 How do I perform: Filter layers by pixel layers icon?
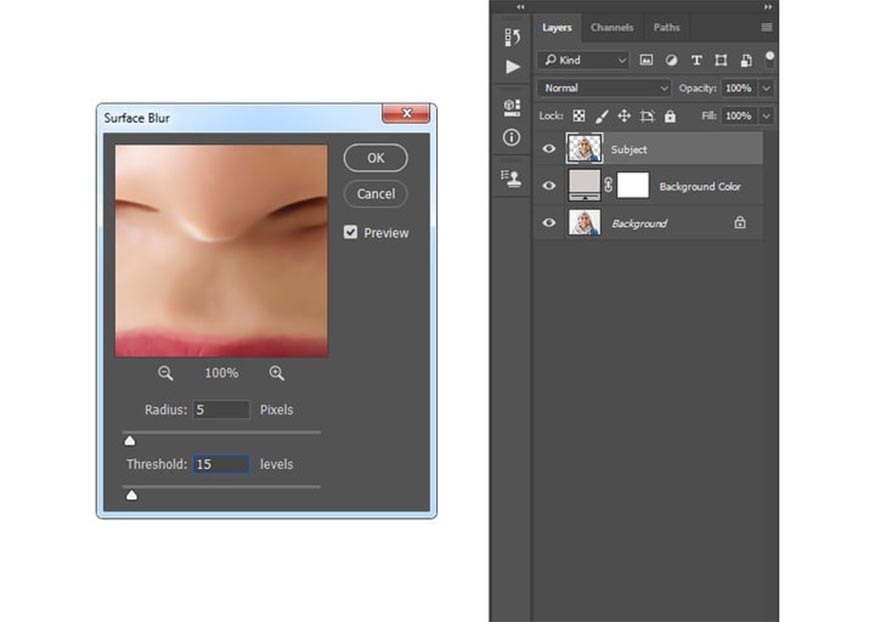pyautogui.click(x=646, y=60)
